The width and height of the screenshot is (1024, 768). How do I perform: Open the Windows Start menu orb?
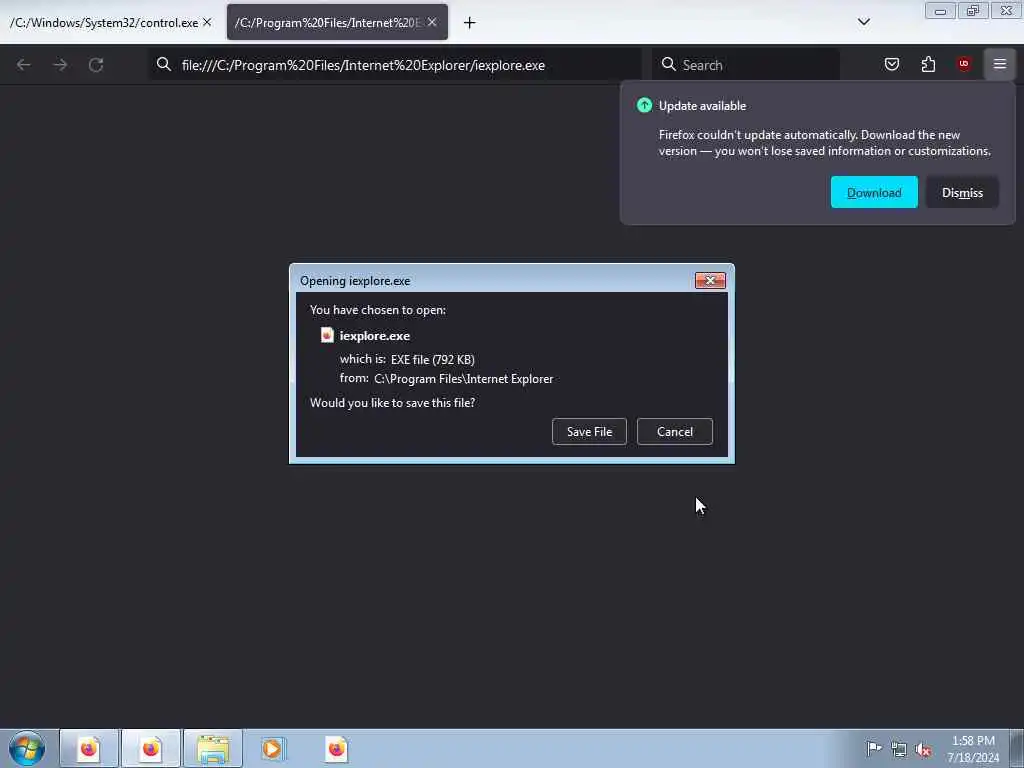point(27,748)
